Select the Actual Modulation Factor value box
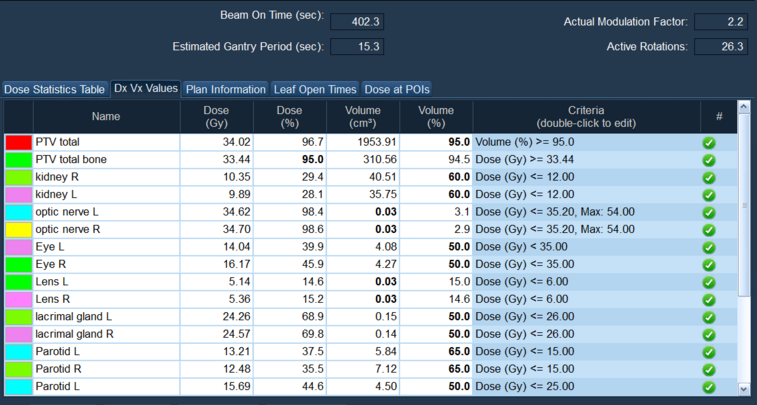The image size is (757, 405). click(721, 22)
